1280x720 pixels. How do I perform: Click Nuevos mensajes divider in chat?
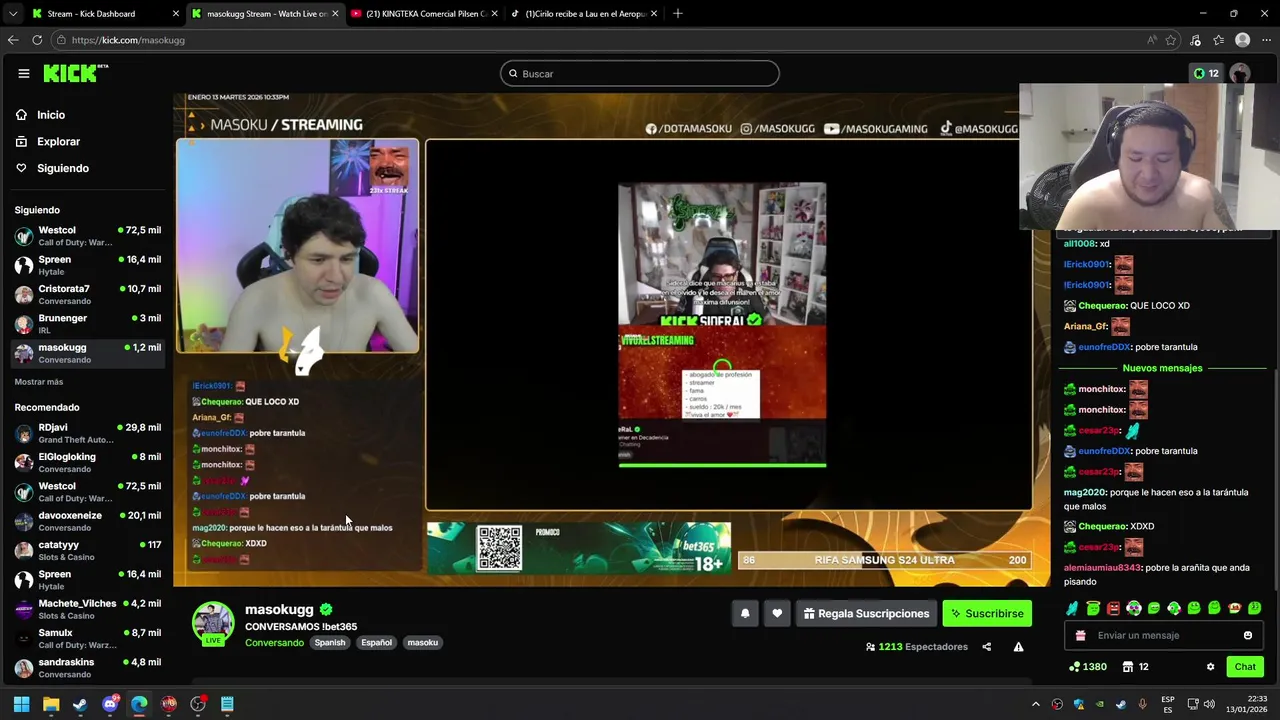(1162, 368)
